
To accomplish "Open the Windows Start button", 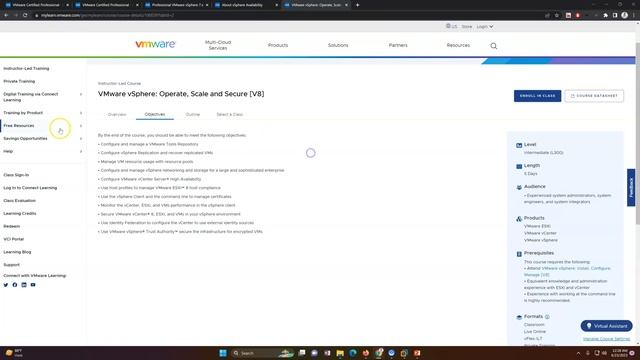I will tap(223, 353).
